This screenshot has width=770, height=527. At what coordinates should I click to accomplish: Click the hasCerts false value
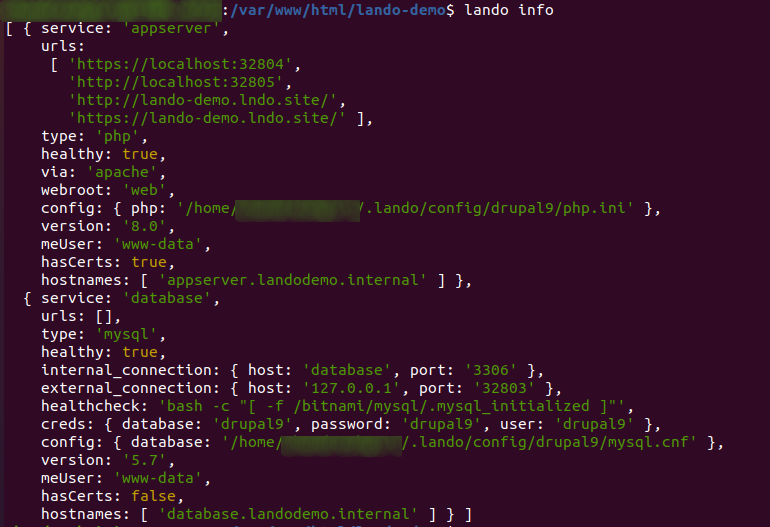tap(153, 497)
